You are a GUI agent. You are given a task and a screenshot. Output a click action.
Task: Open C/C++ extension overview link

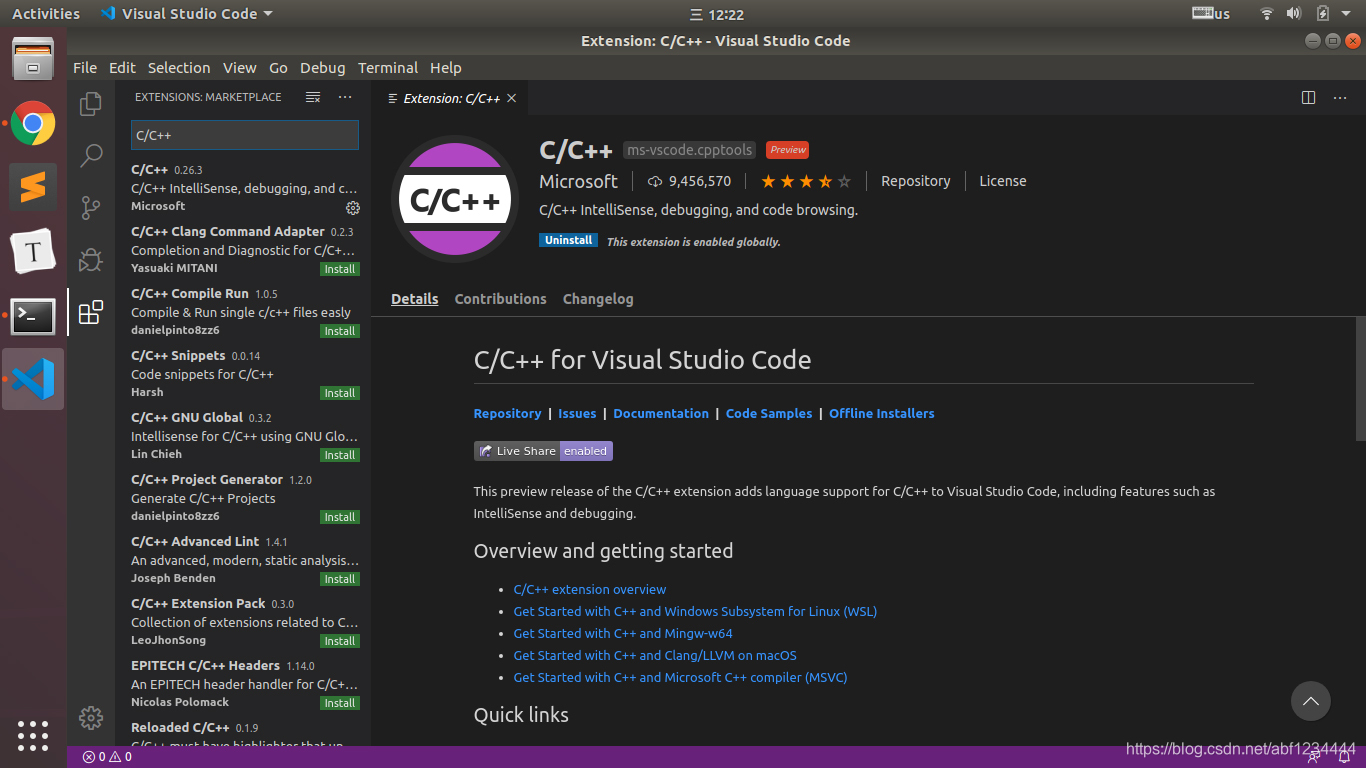coord(590,590)
